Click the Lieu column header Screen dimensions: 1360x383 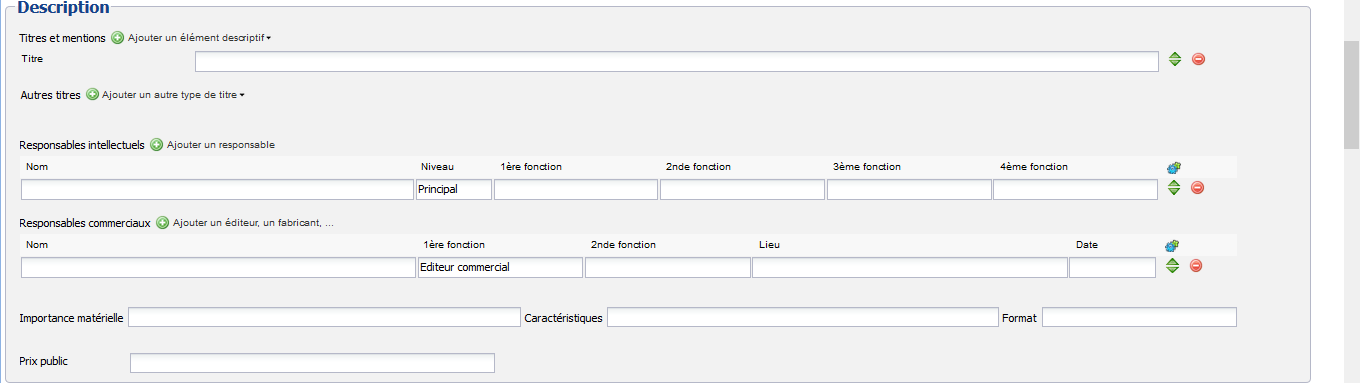tap(769, 245)
